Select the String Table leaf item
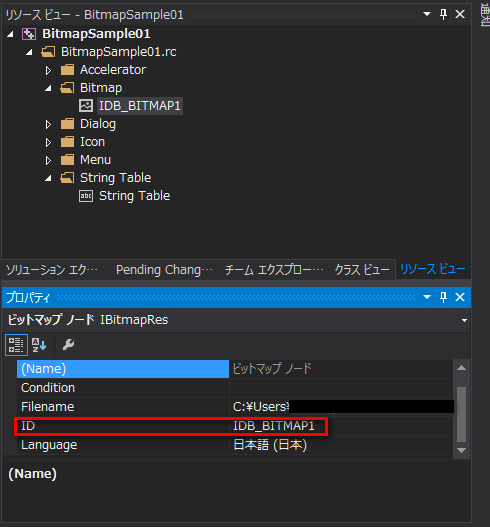This screenshot has height=527, width=490. point(134,196)
